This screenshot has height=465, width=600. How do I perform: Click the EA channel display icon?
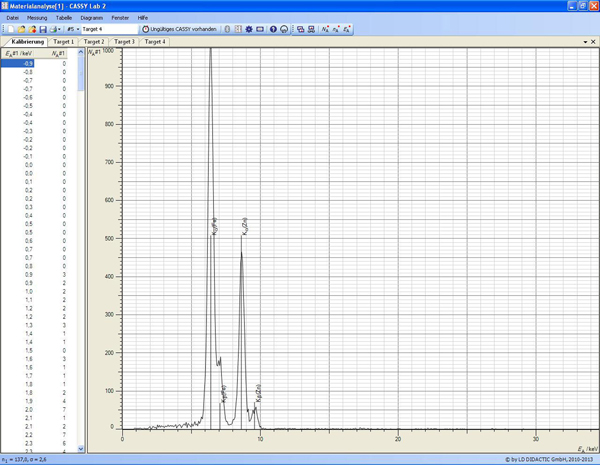(346, 29)
